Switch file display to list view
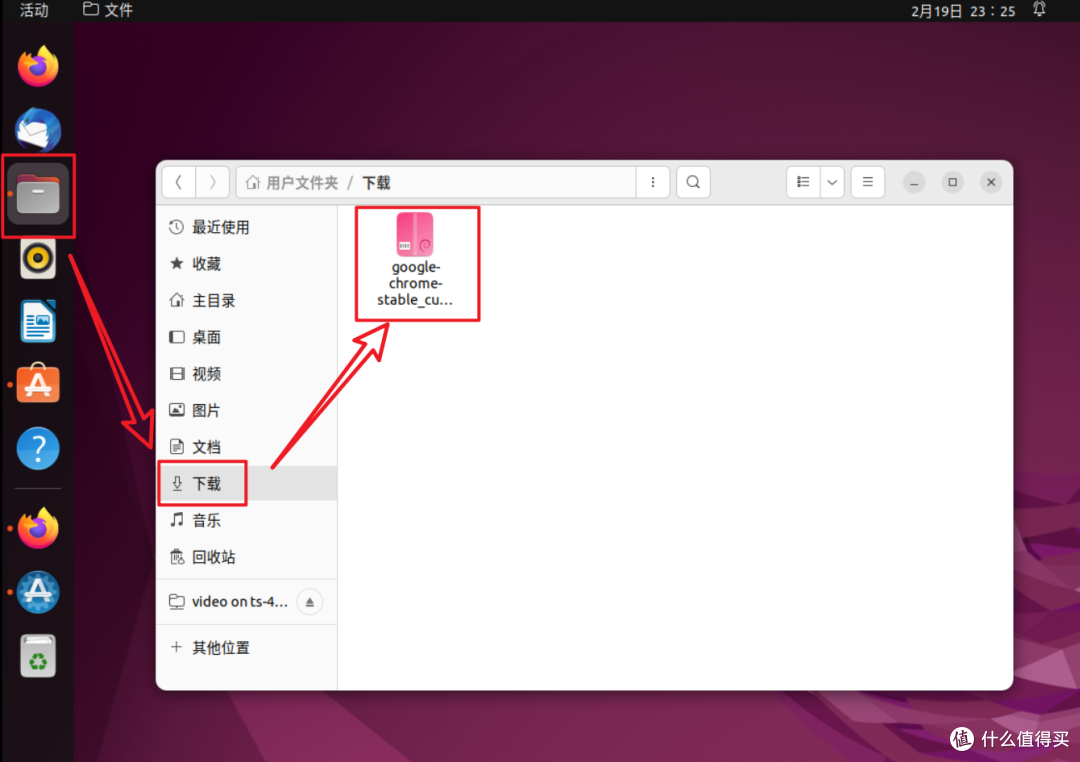 tap(803, 182)
